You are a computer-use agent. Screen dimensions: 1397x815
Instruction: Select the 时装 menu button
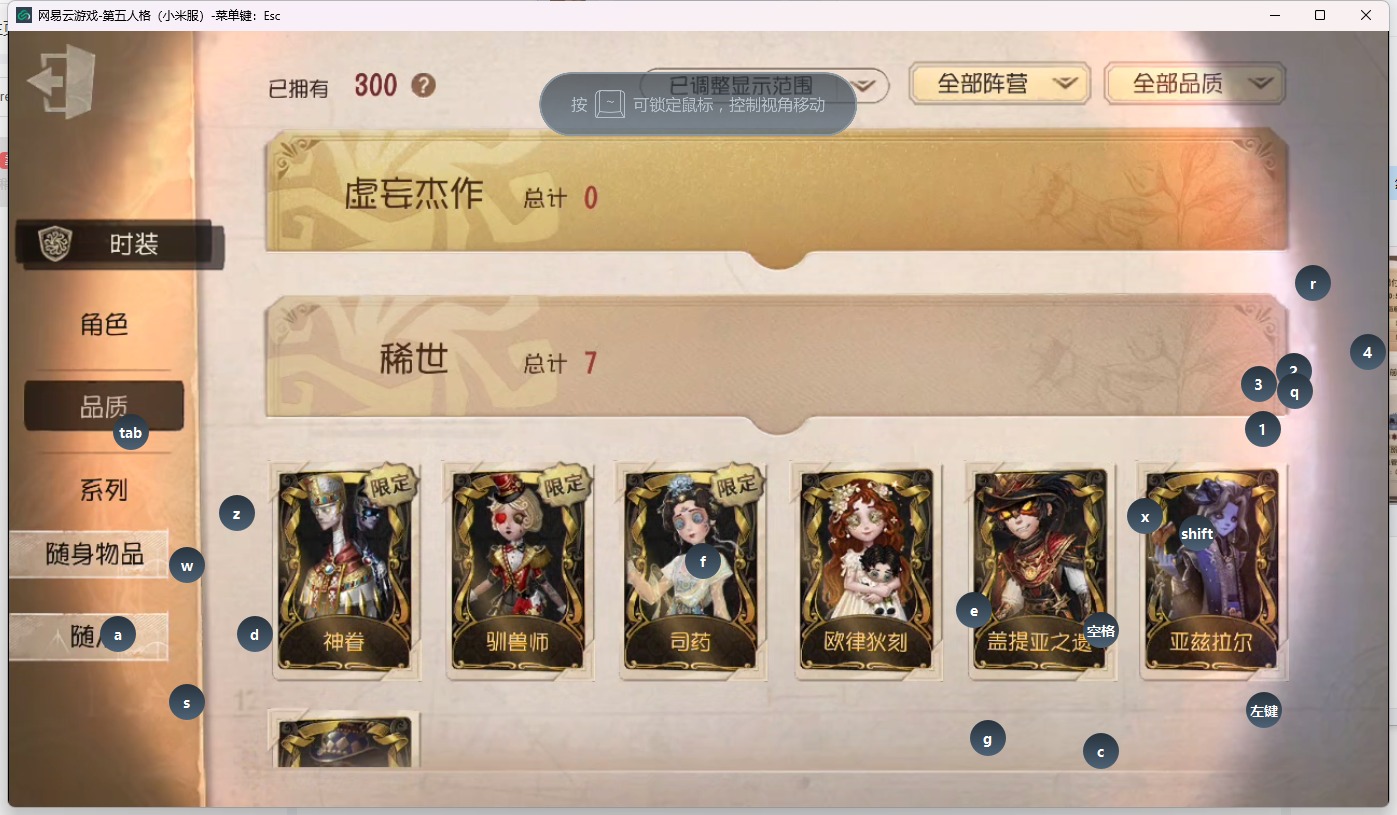[x=118, y=244]
